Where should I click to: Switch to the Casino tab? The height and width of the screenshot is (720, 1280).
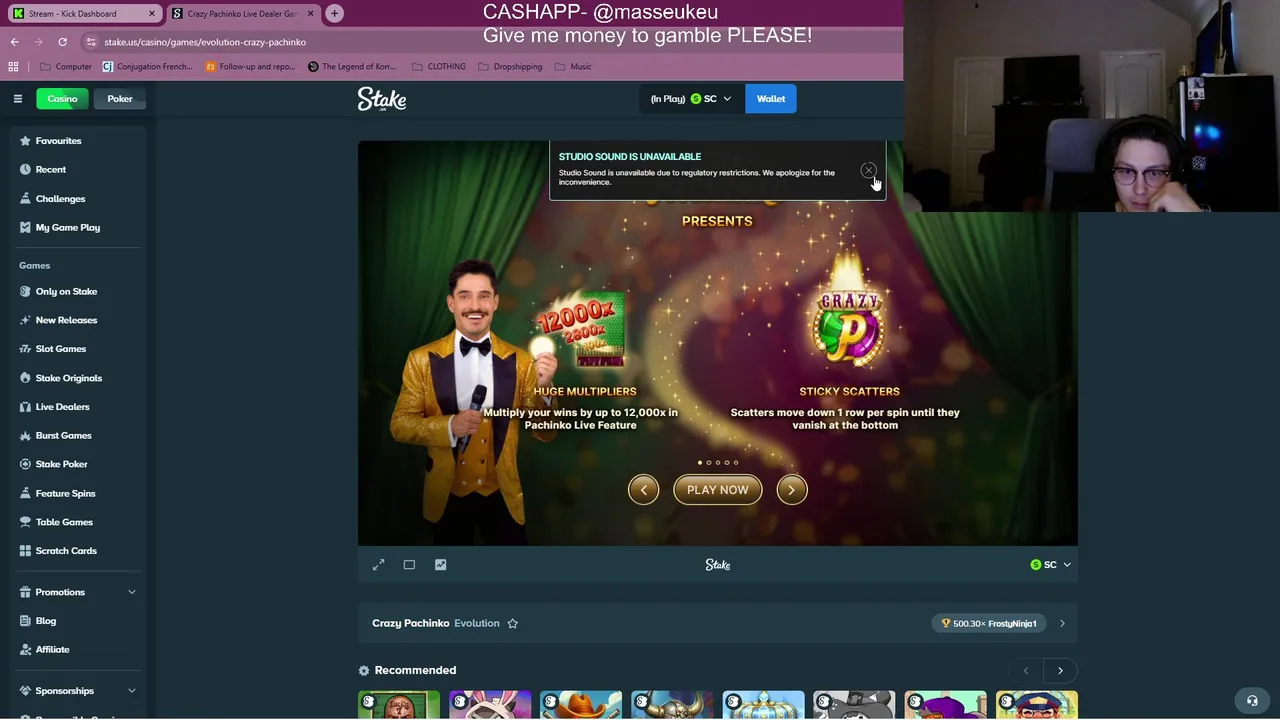(x=62, y=99)
